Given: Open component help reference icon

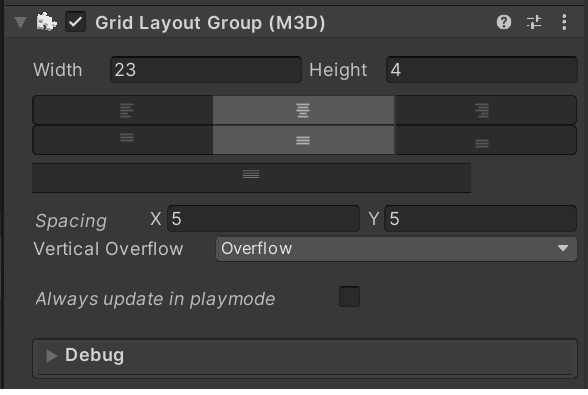Looking at the screenshot, I should coord(504,22).
